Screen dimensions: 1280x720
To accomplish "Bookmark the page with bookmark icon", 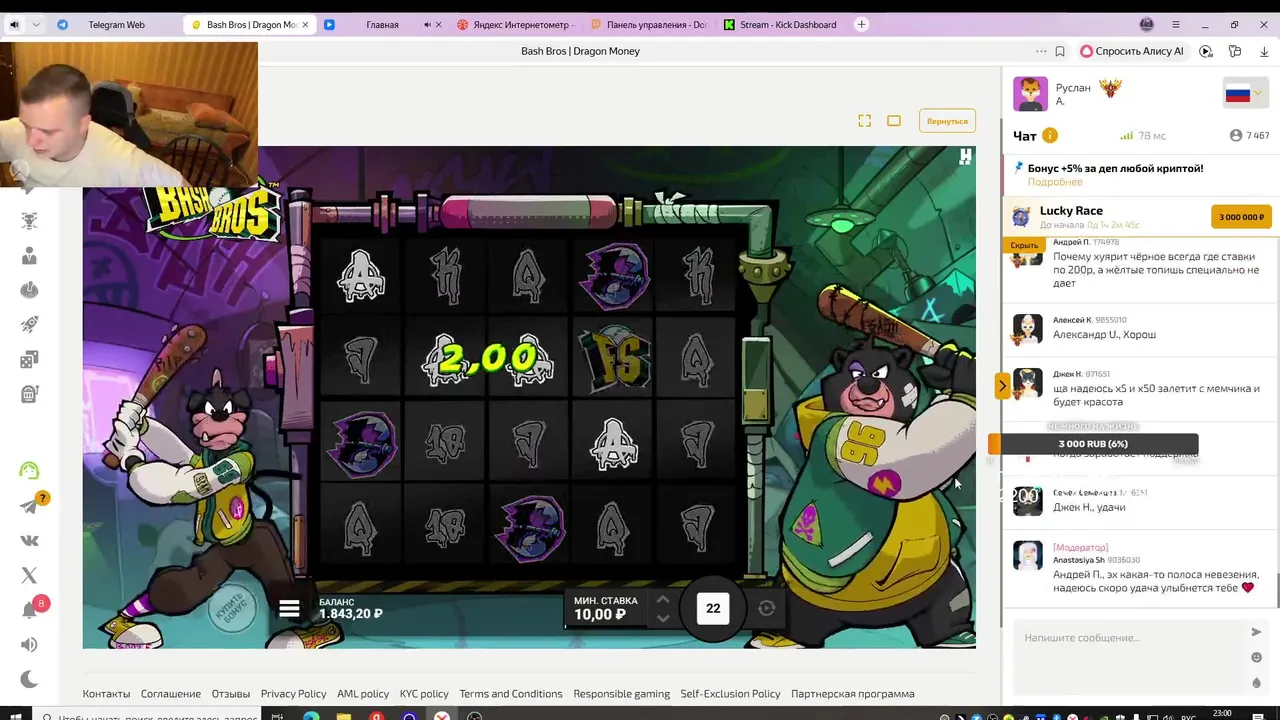I will [x=1060, y=51].
